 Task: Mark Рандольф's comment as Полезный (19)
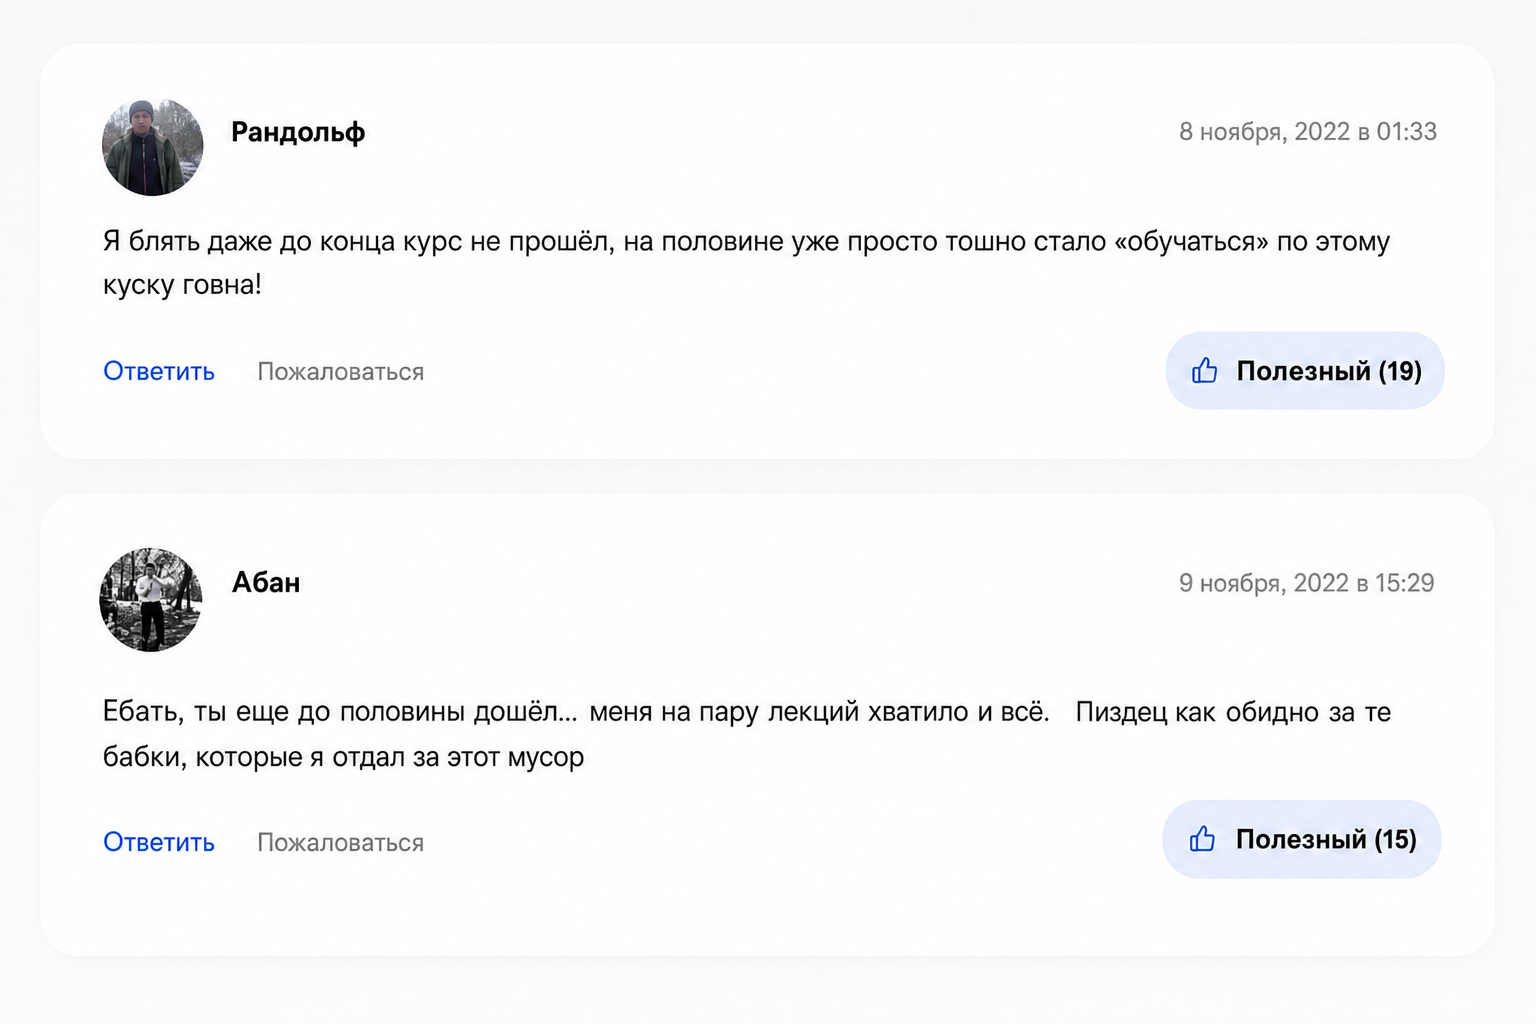pyautogui.click(x=1304, y=371)
